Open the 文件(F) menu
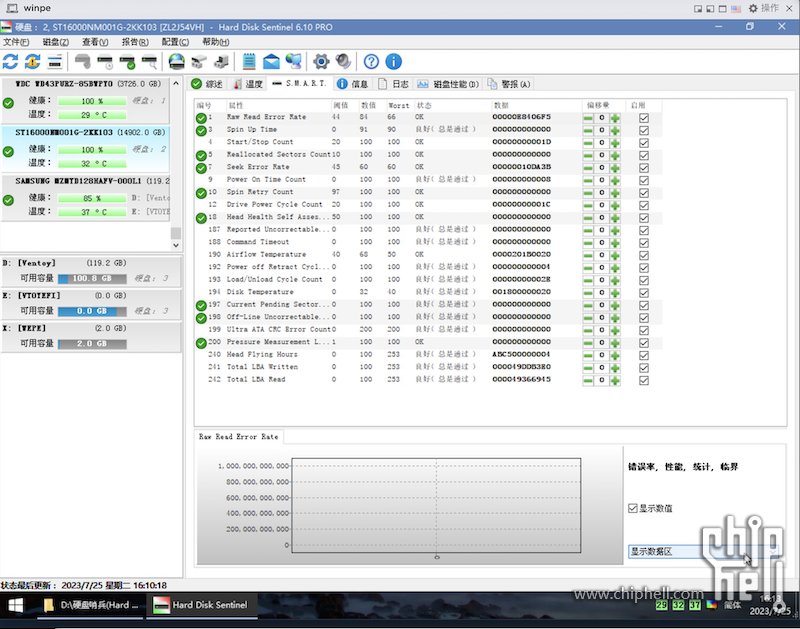This screenshot has height=629, width=800. [x=16, y=42]
